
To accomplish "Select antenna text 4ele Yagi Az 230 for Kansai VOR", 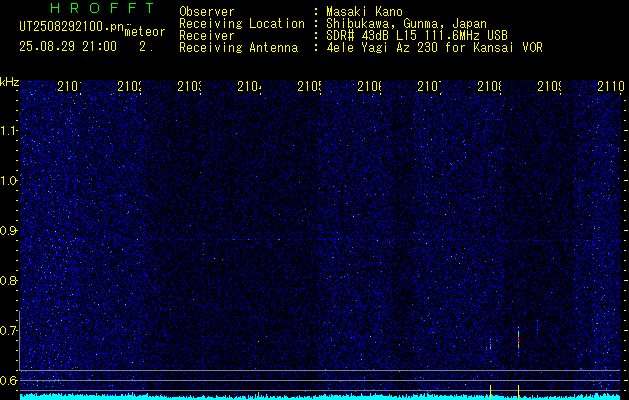I will click(x=434, y=48).
